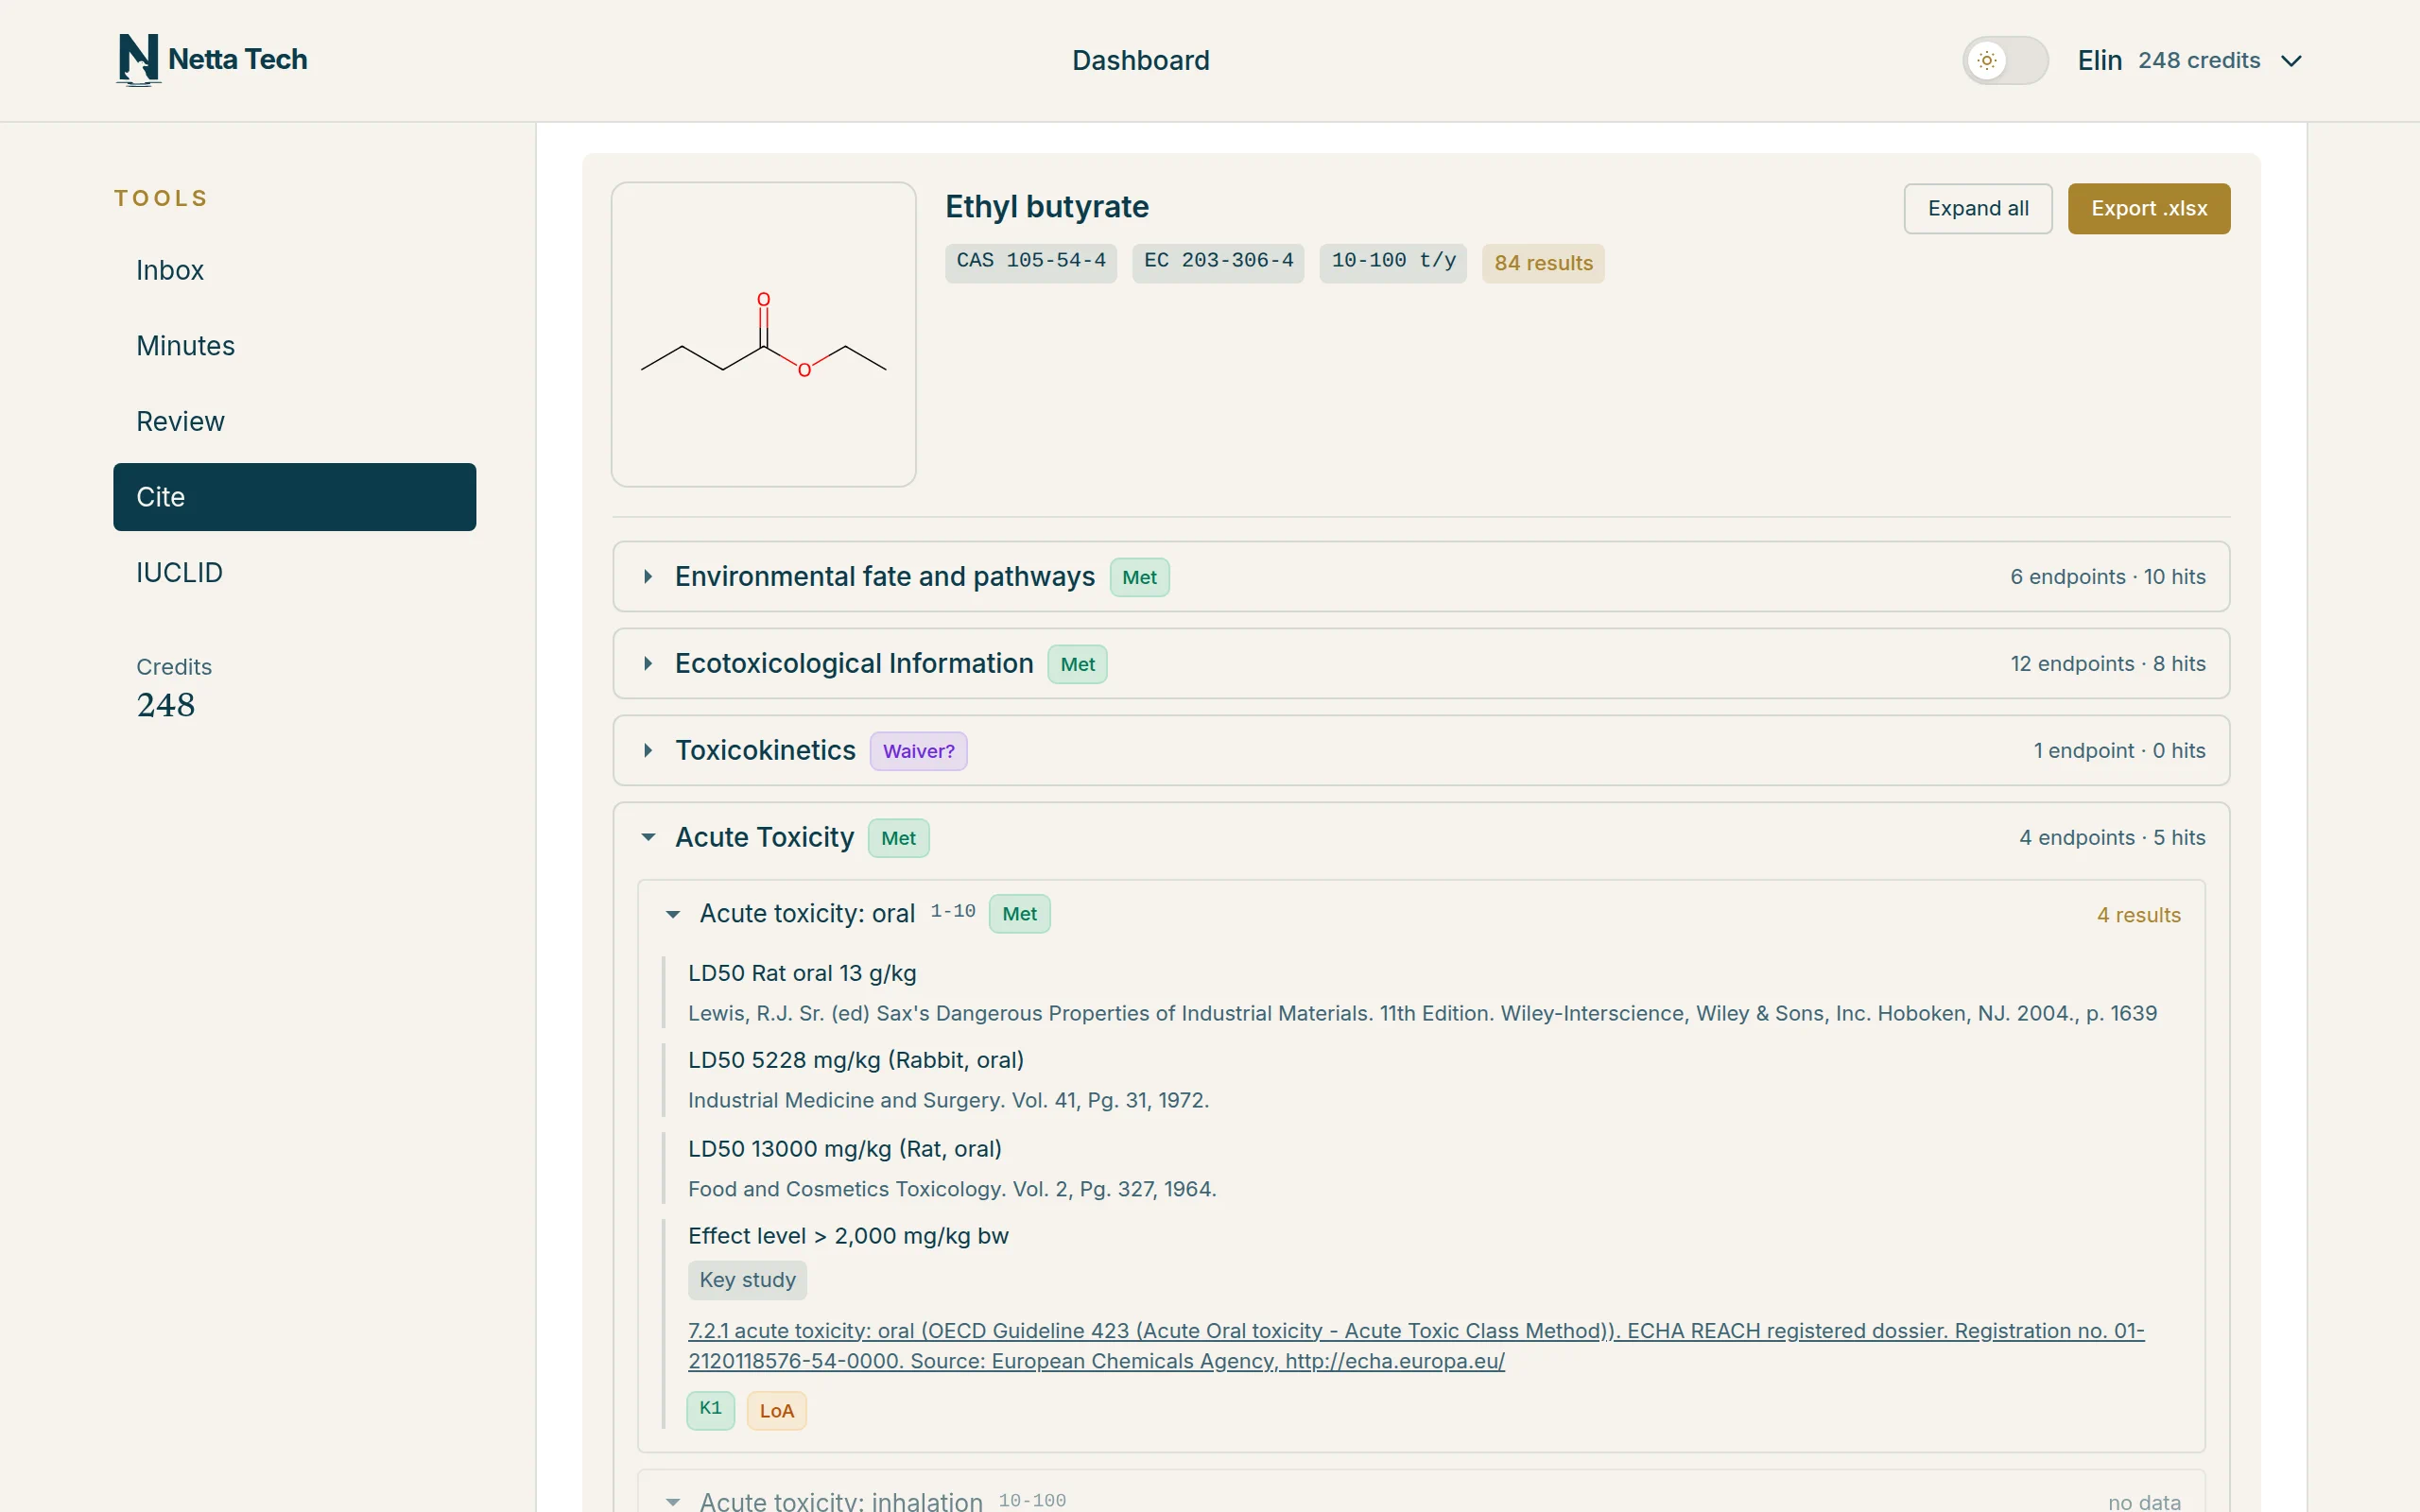Click Food and Cosmetics Toxicology citation text
2420x1512 pixels.
pyautogui.click(x=951, y=1189)
